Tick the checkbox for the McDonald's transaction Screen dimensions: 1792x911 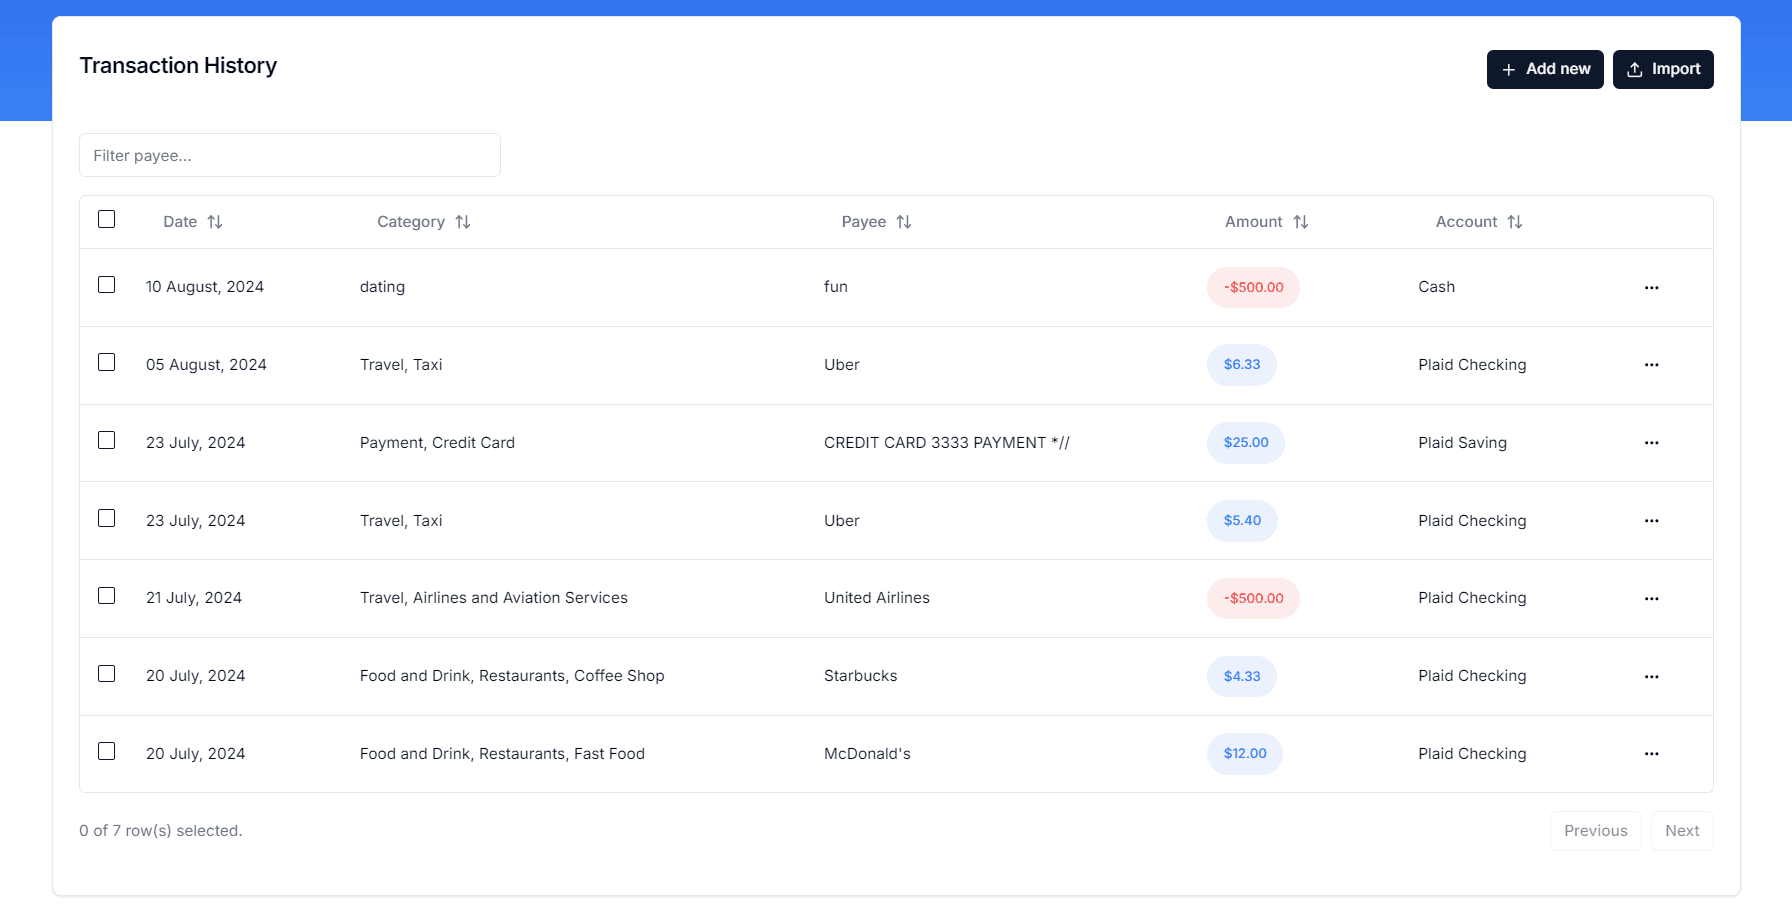[107, 751]
